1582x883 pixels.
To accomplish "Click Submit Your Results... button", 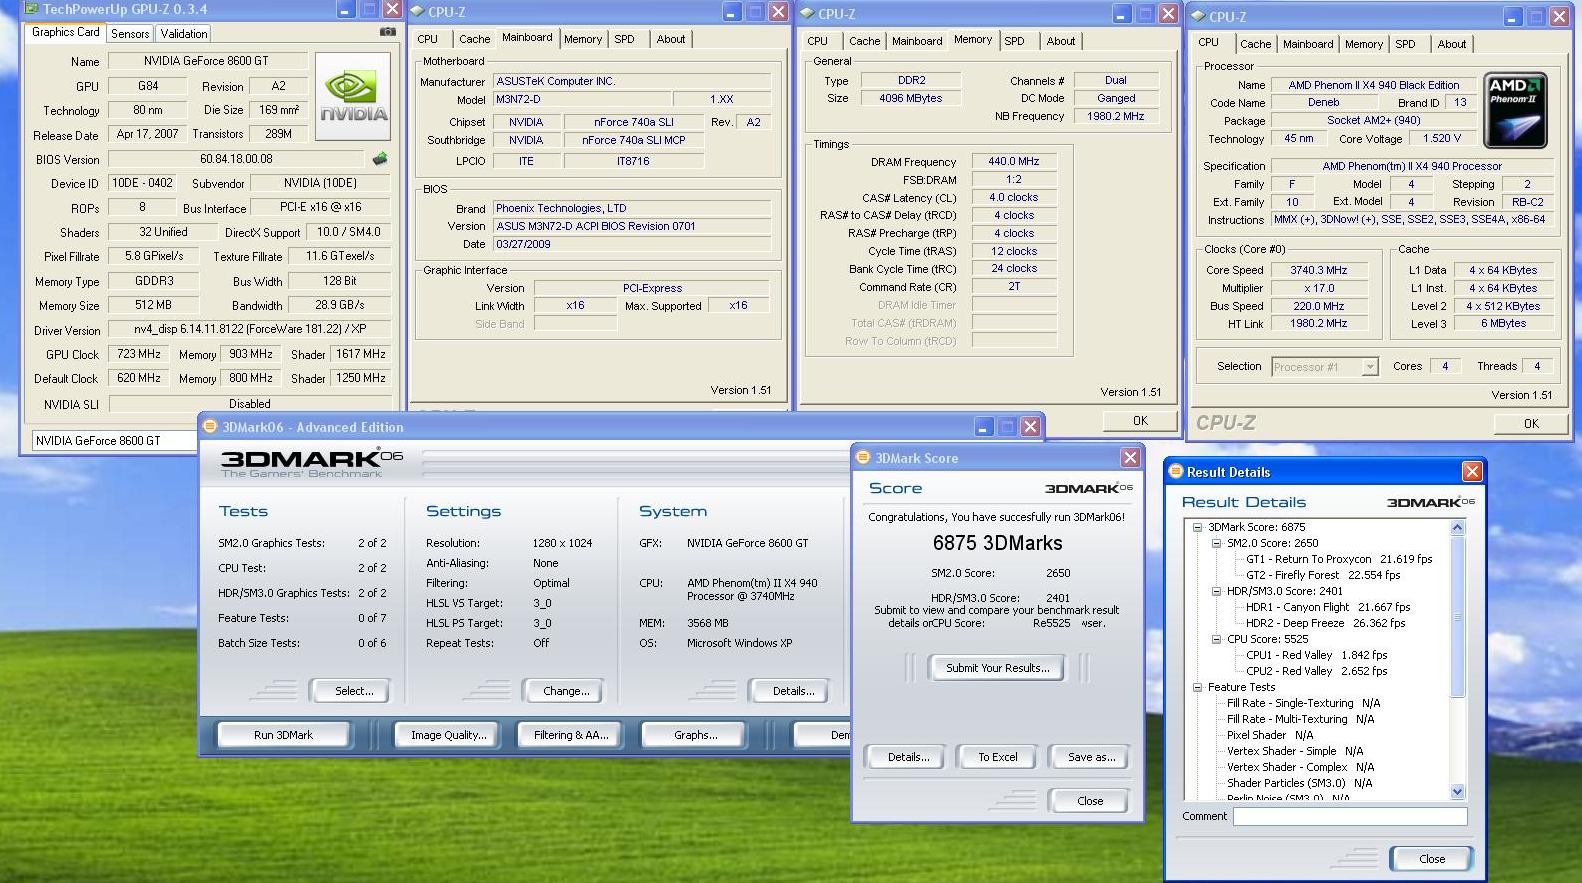I will point(997,668).
